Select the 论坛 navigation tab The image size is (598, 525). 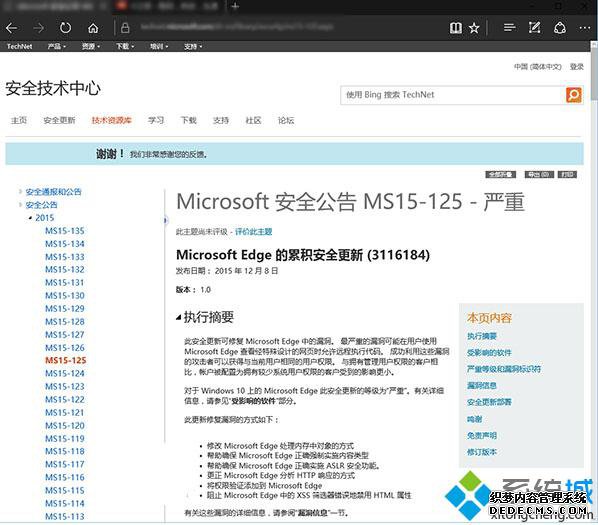(286, 120)
